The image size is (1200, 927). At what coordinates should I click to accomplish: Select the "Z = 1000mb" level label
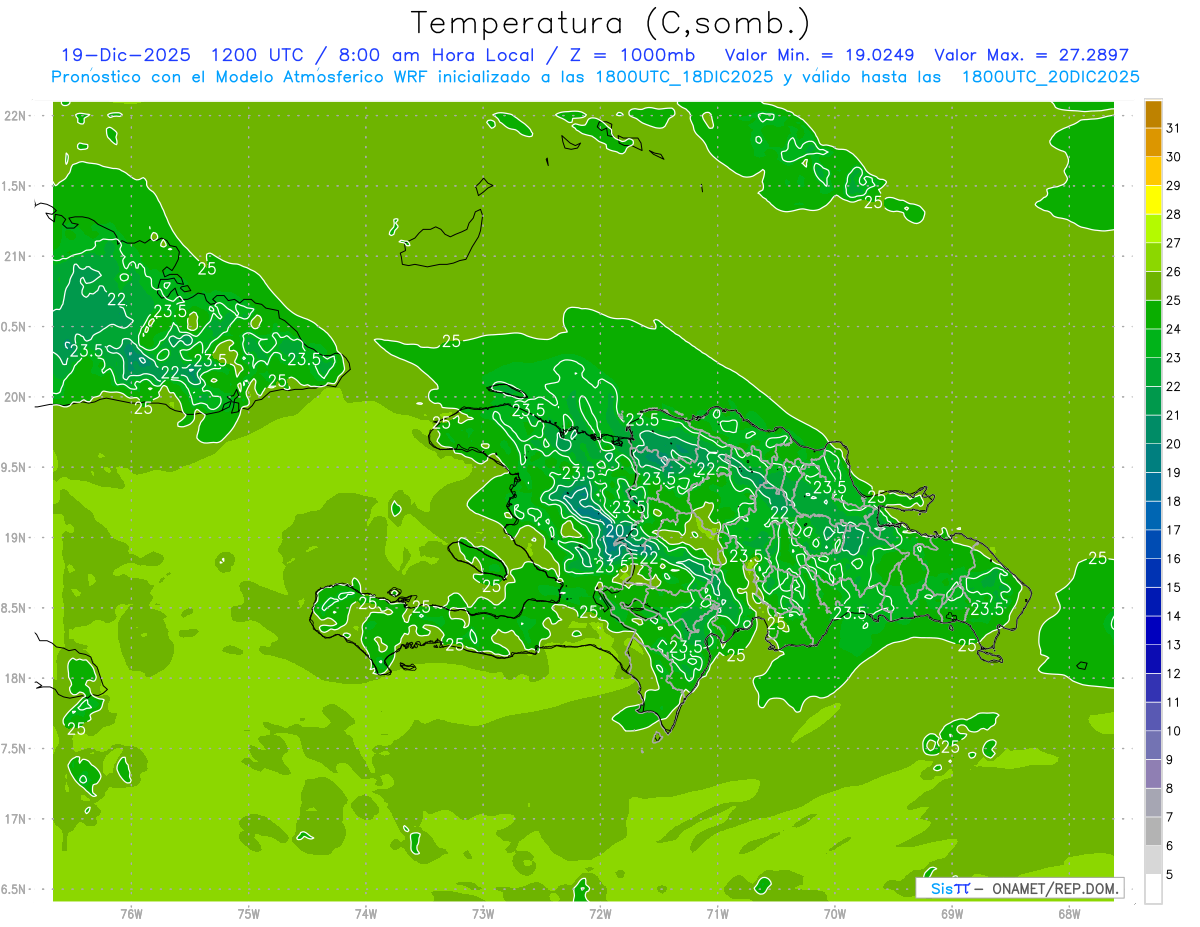click(x=632, y=55)
